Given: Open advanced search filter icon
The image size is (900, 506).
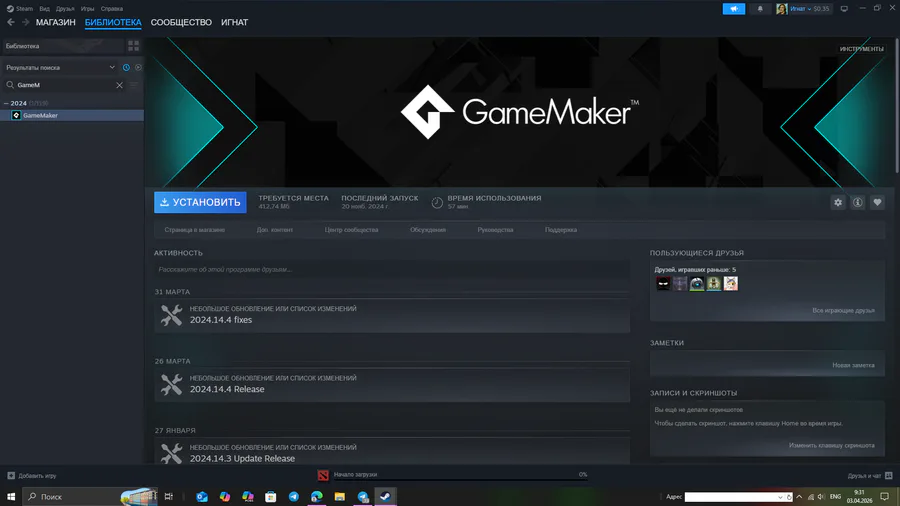Looking at the screenshot, I should [134, 85].
